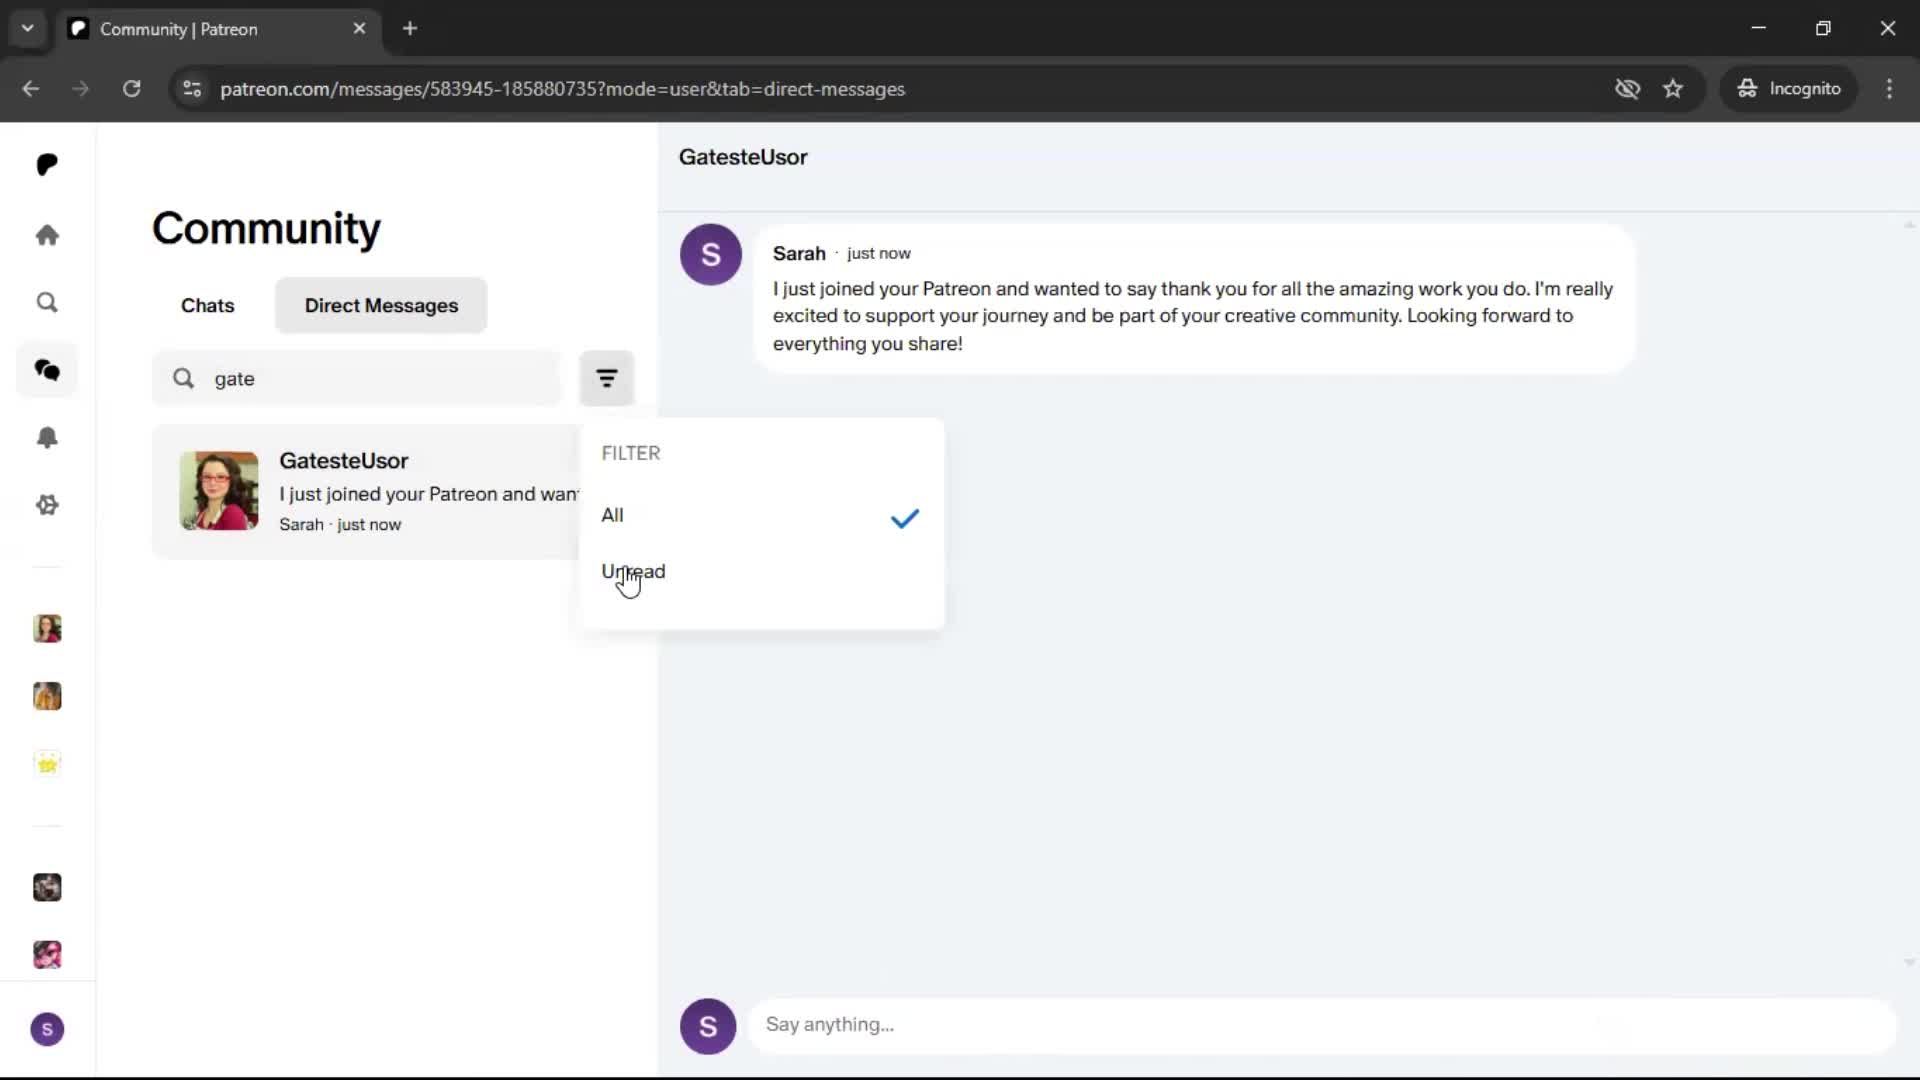This screenshot has height=1080, width=1920.
Task: Click the 'Community' heading
Action: coord(266,228)
